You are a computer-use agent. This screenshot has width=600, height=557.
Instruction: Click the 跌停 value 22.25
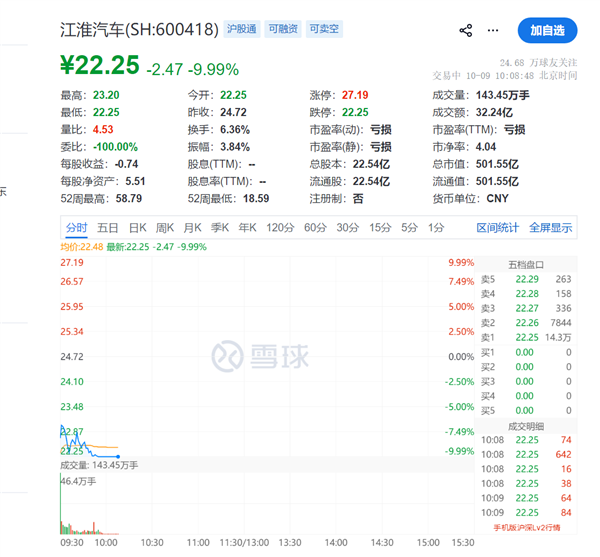(x=355, y=112)
